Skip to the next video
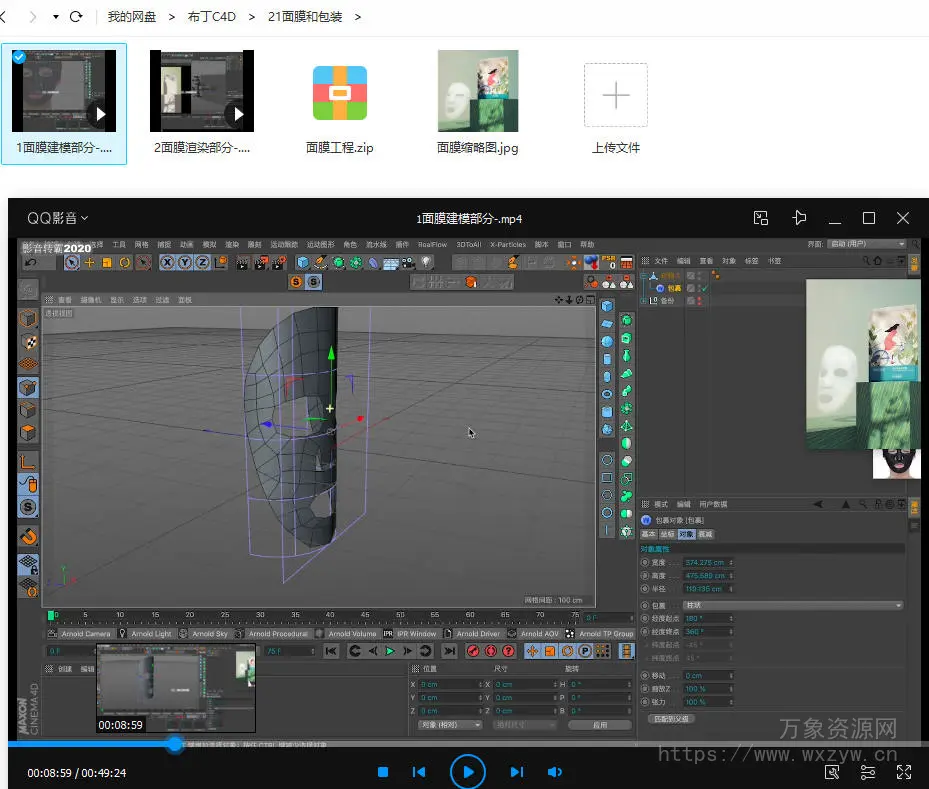Screen dimensions: 929x789 [516, 772]
